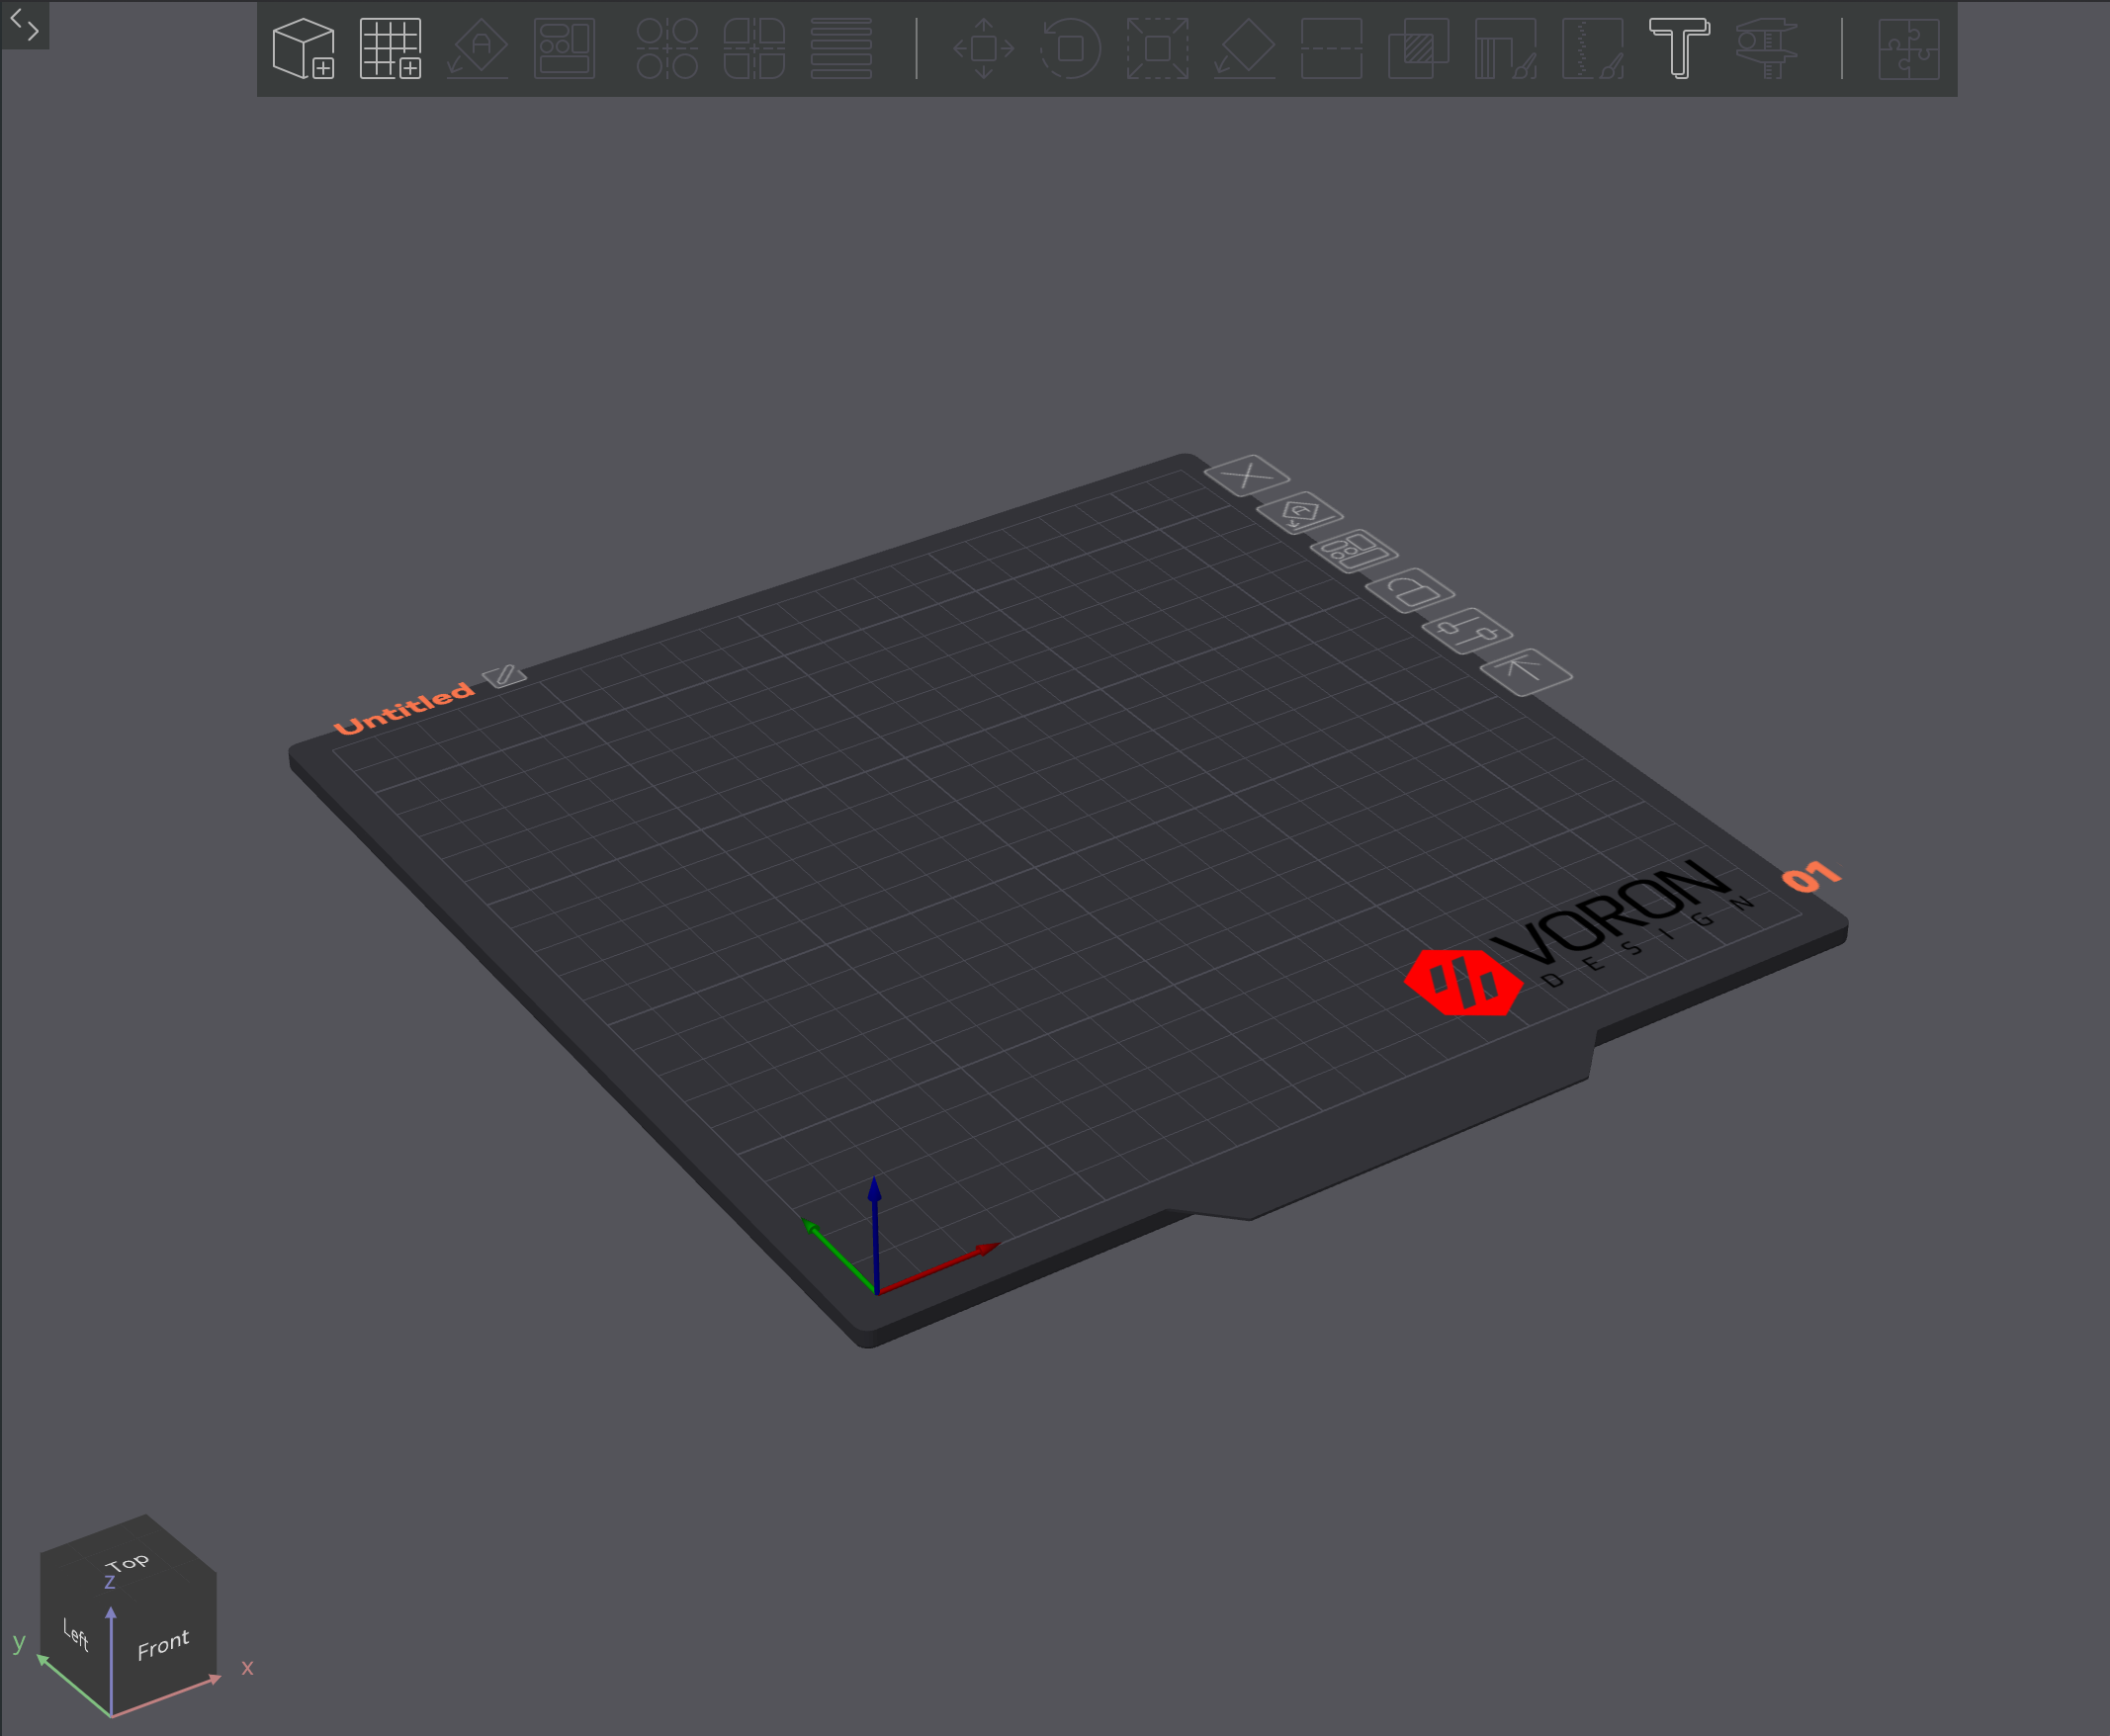This screenshot has height=1736, width=2110.
Task: Click the Front face of view cube
Action: pos(163,1644)
